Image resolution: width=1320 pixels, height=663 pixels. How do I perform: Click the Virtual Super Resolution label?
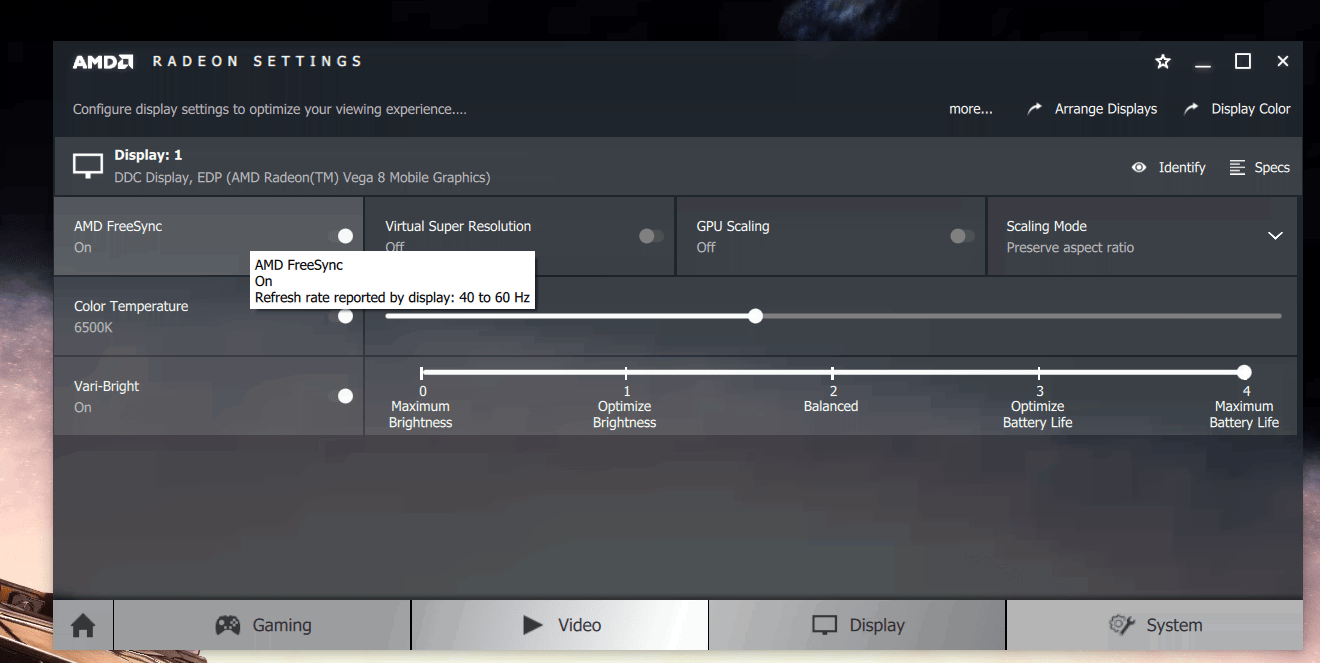point(458,226)
